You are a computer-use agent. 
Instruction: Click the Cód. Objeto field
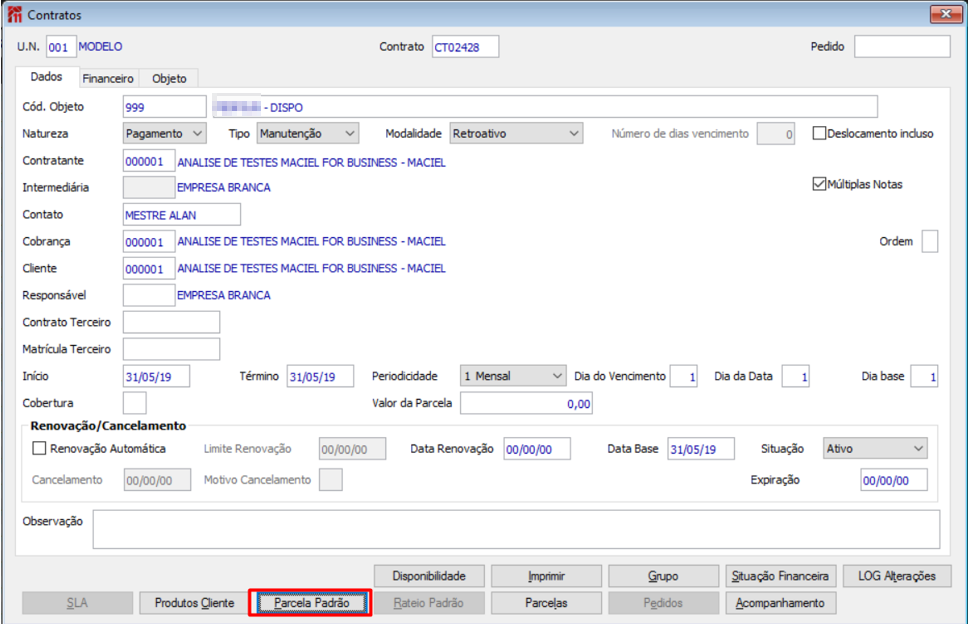tap(164, 107)
